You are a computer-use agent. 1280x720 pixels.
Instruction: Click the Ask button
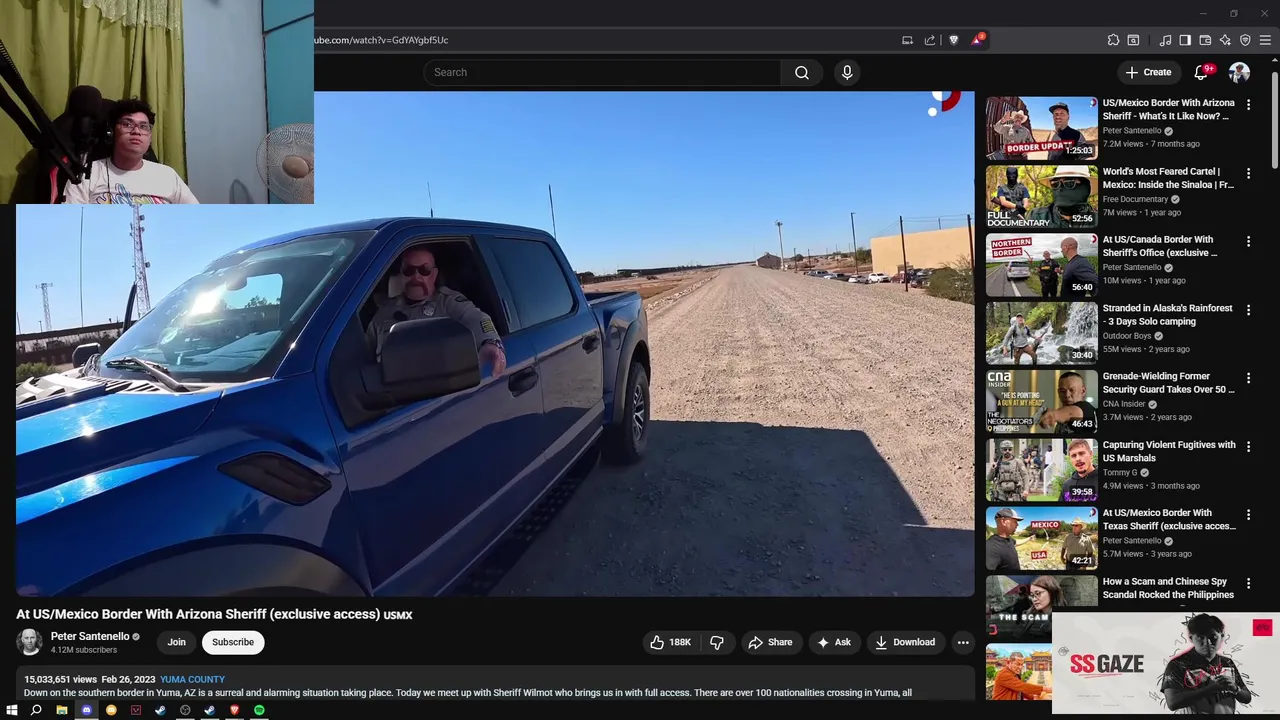click(834, 642)
